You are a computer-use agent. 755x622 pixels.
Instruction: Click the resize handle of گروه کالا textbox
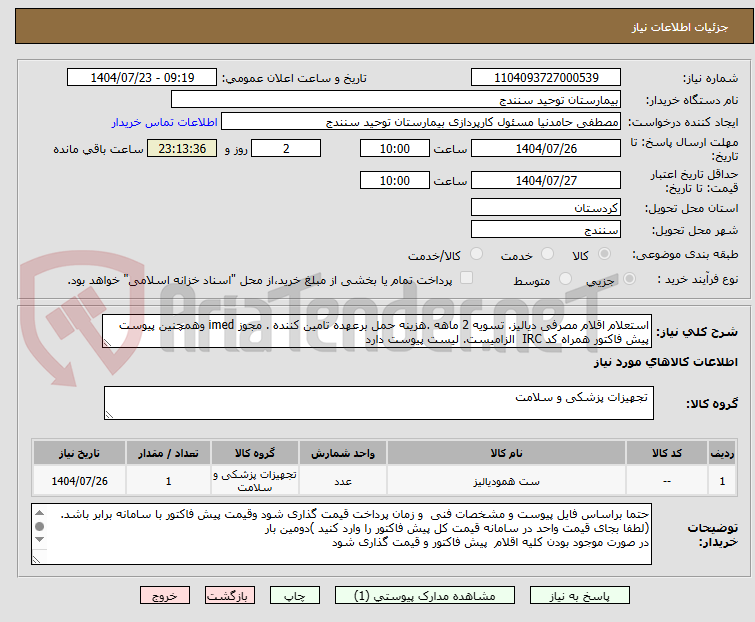pos(109,415)
